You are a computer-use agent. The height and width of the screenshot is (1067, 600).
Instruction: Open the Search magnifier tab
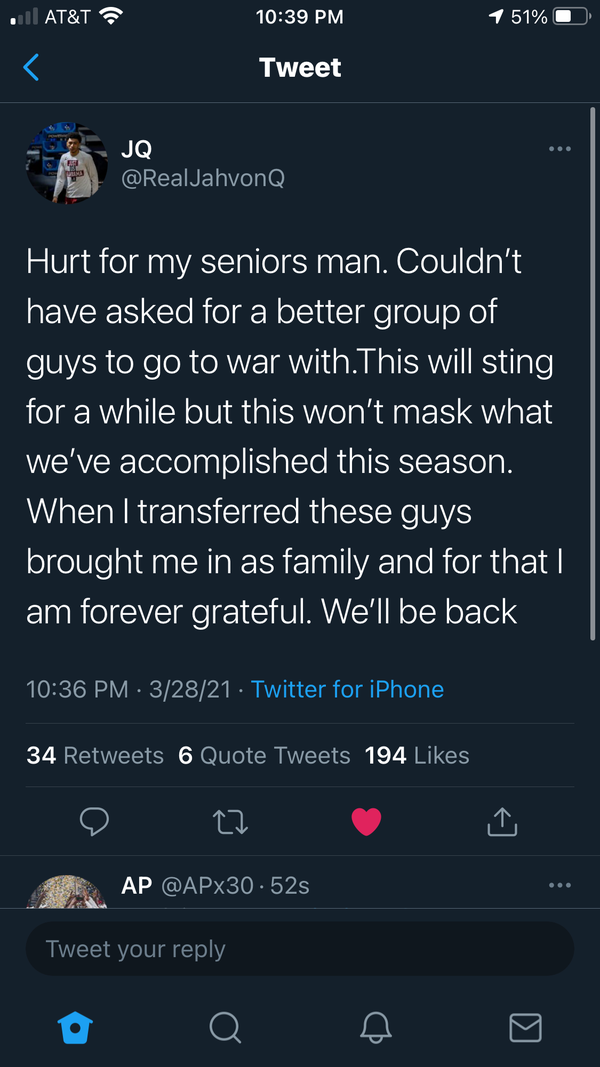(x=224, y=1026)
